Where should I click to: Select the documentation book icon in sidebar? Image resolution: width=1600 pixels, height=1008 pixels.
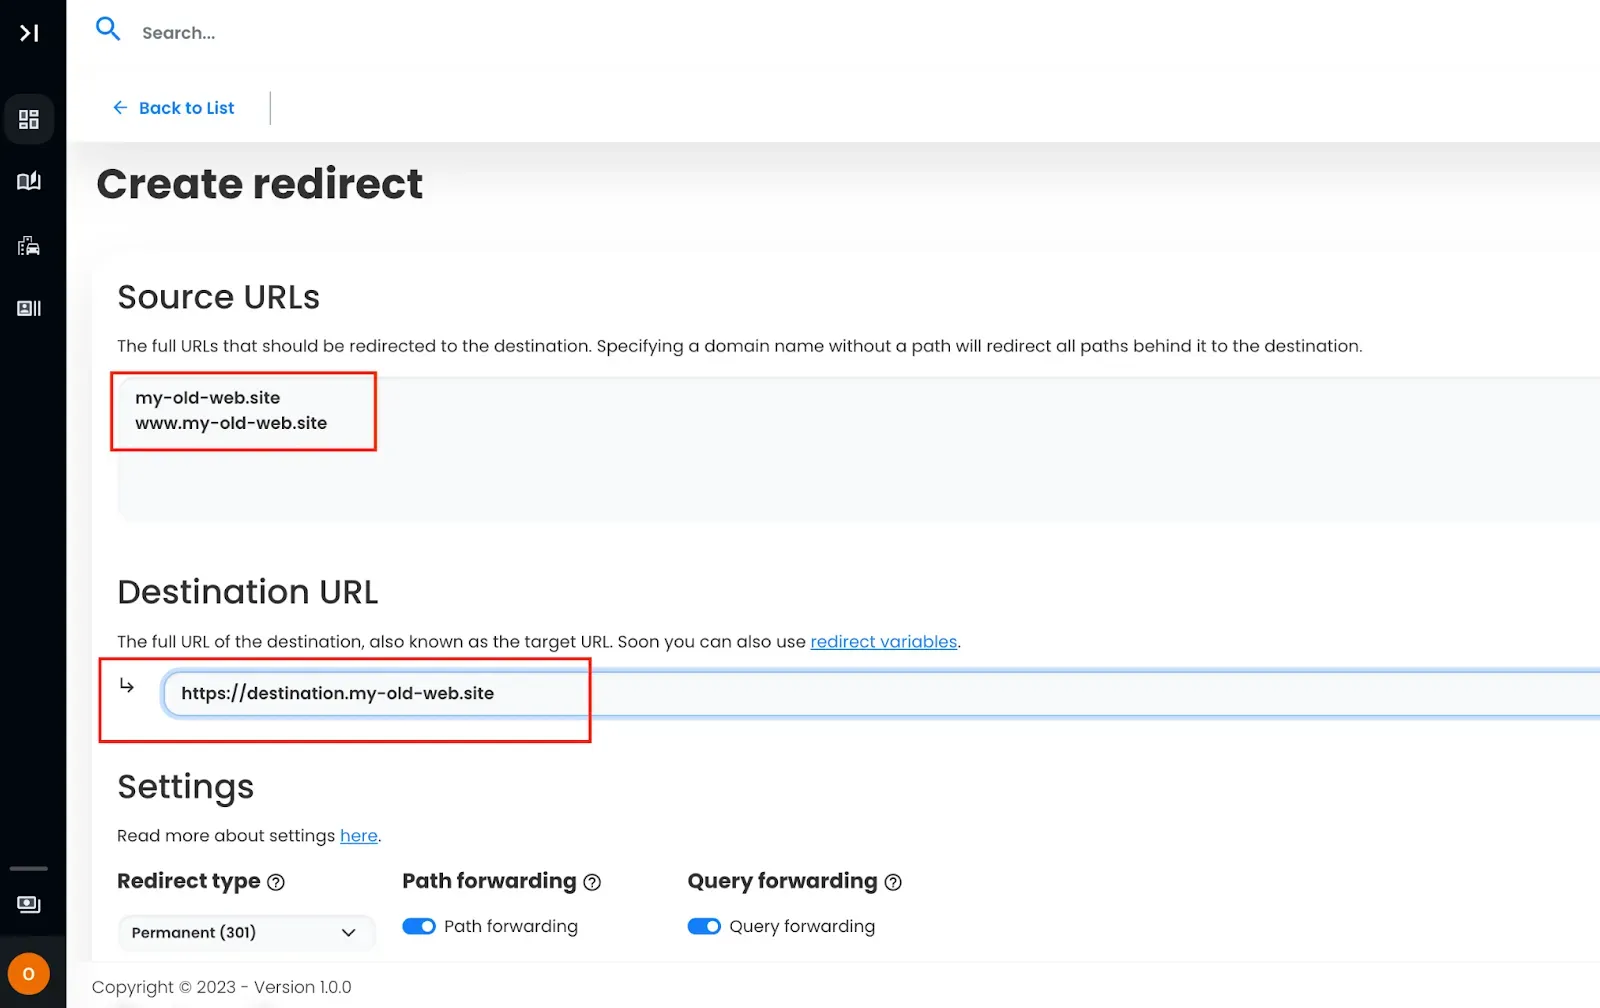29,181
